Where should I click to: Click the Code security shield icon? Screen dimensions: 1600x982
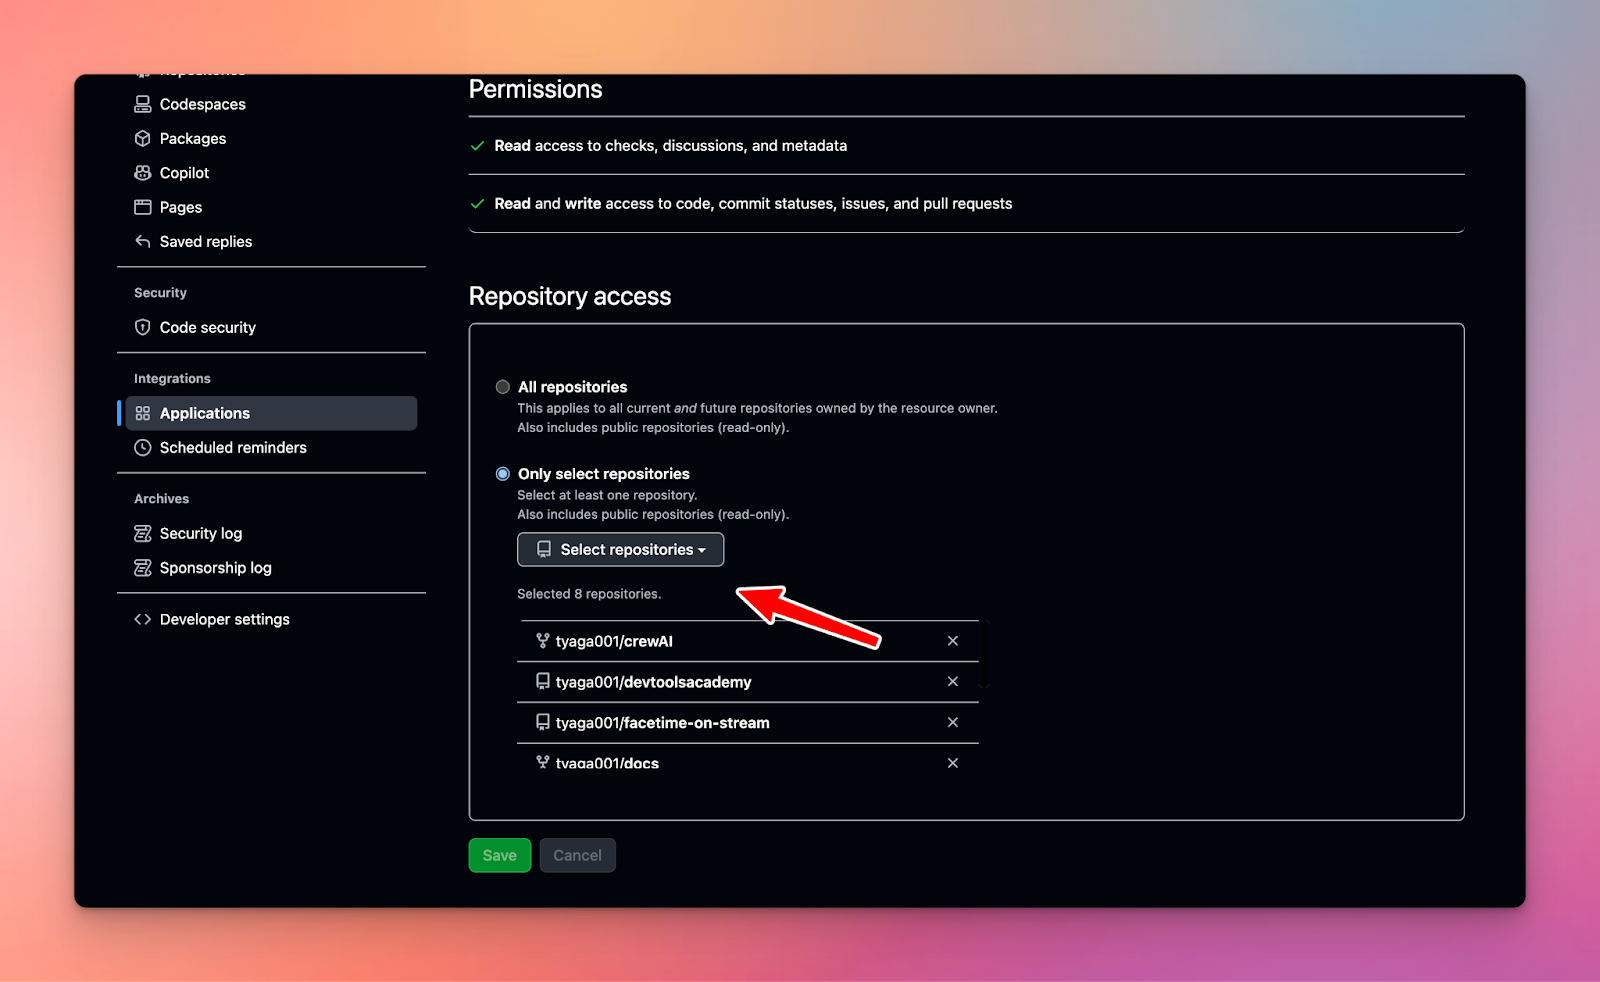(143, 327)
